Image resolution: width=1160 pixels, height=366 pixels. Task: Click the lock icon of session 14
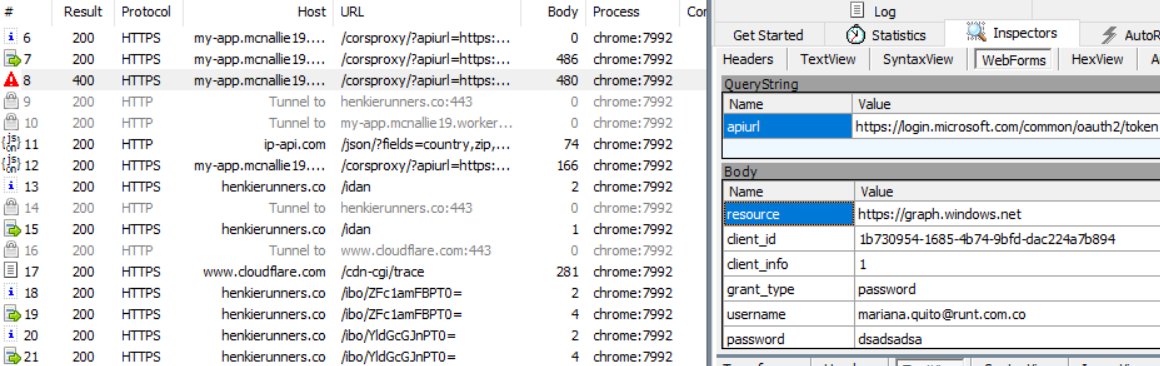pyautogui.click(x=10, y=208)
